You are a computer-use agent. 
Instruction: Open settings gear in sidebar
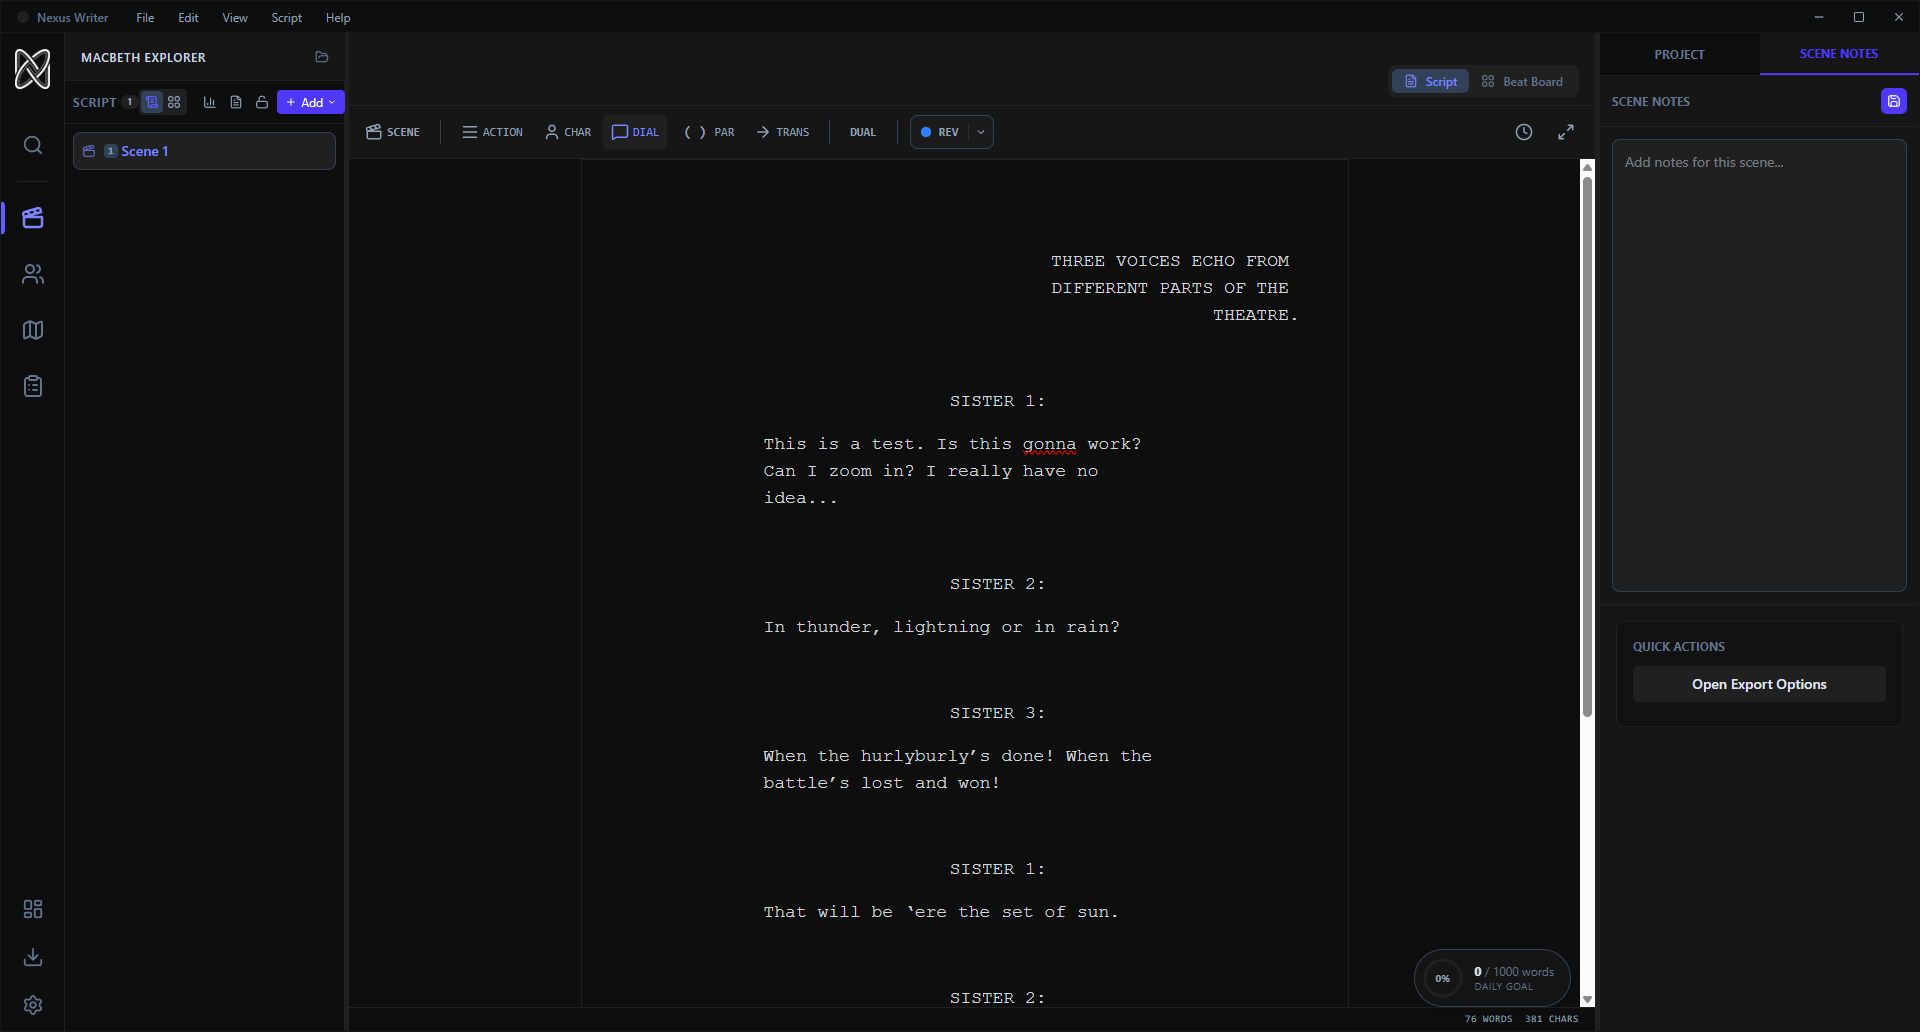[33, 1005]
